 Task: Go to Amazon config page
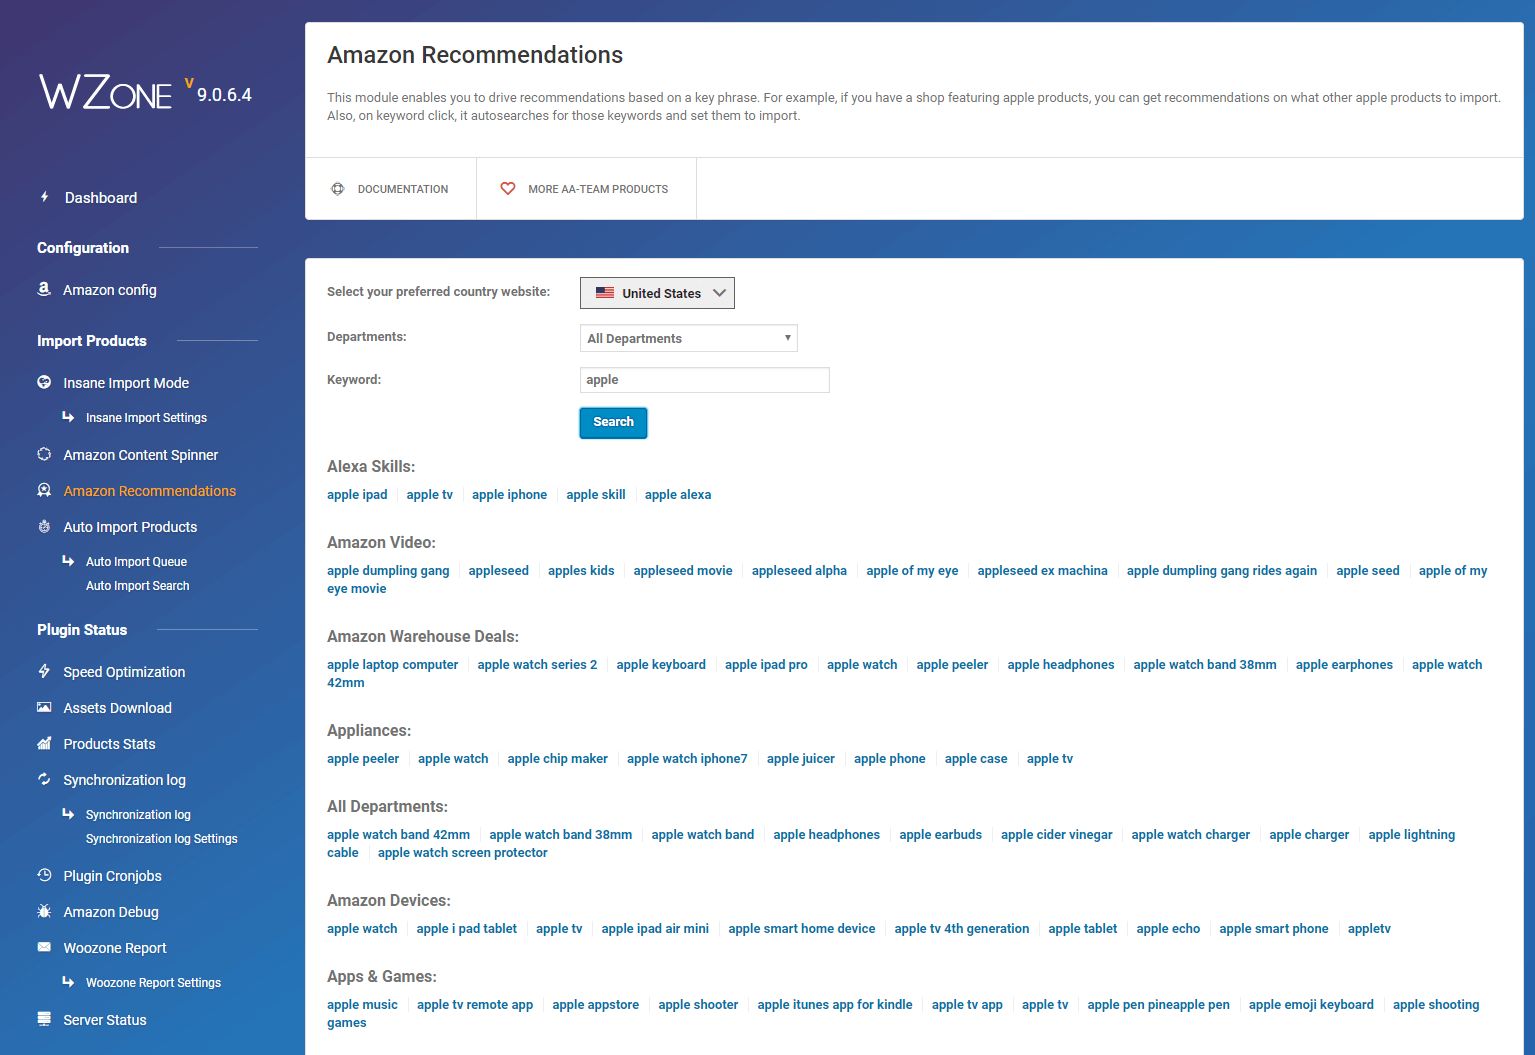[110, 290]
